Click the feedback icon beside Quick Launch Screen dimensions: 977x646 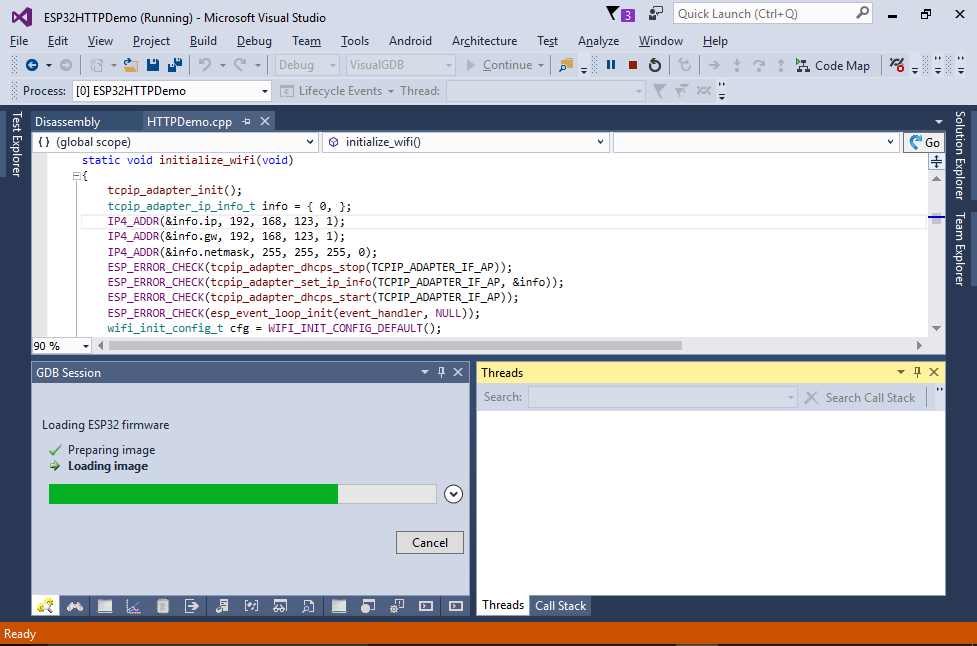[x=655, y=13]
